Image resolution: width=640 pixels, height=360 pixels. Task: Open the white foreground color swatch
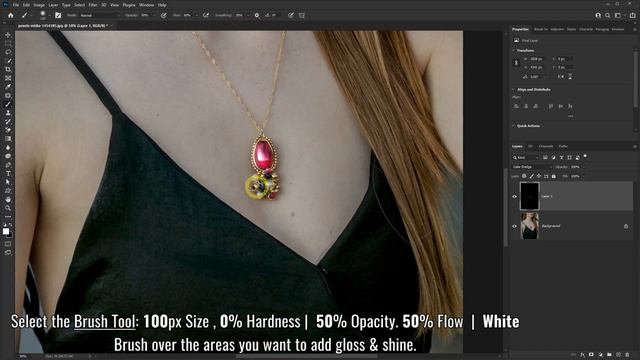[6, 231]
